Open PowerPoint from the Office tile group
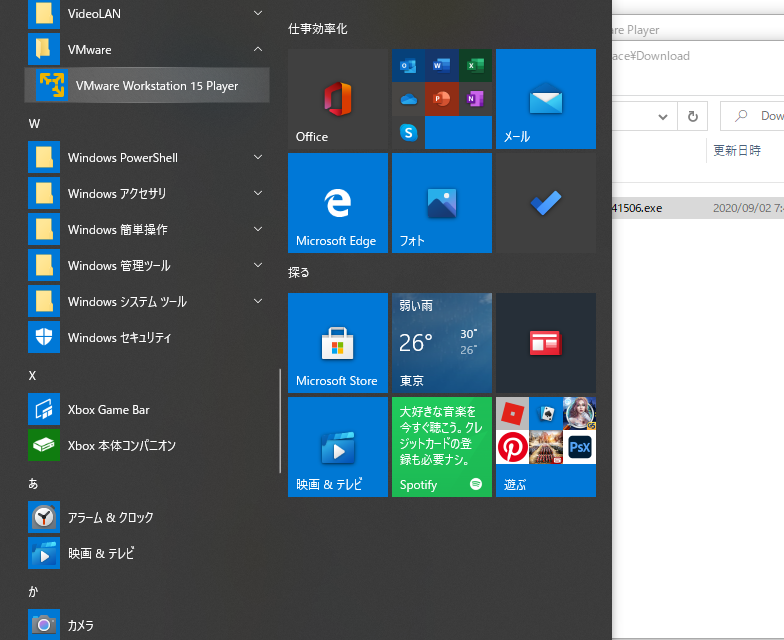 tap(442, 99)
